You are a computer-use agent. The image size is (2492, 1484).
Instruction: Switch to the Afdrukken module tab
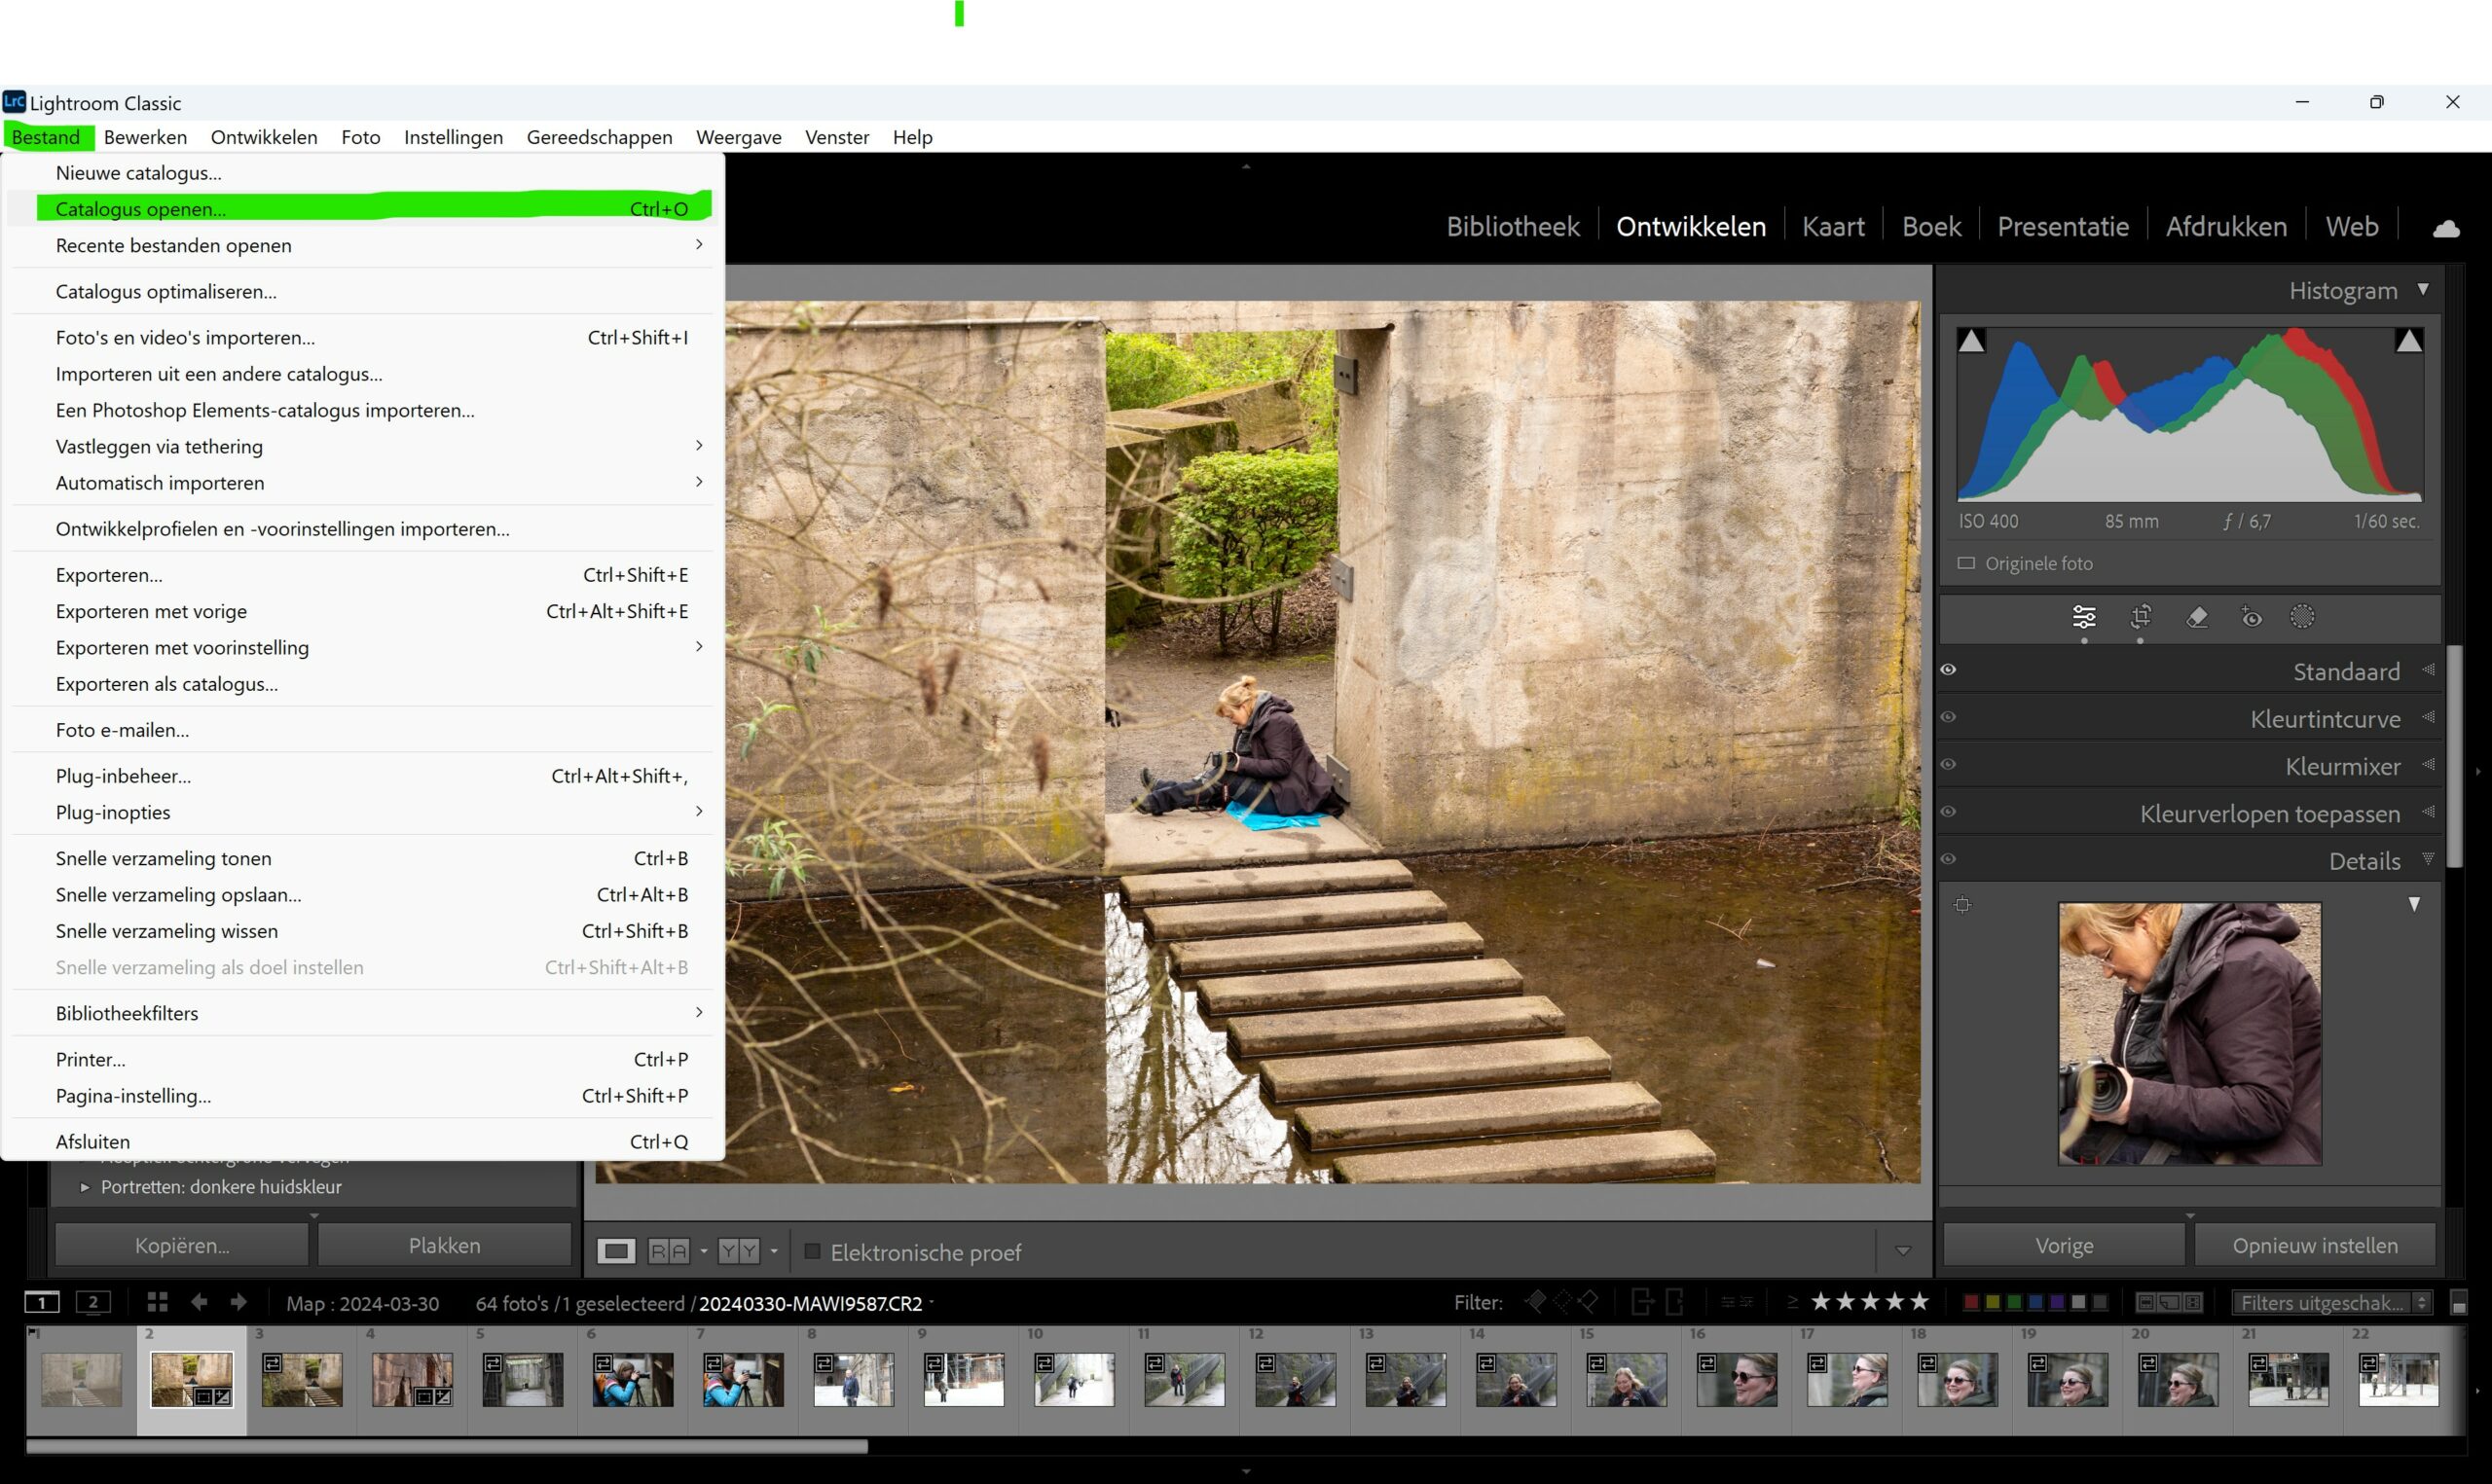[2226, 227]
